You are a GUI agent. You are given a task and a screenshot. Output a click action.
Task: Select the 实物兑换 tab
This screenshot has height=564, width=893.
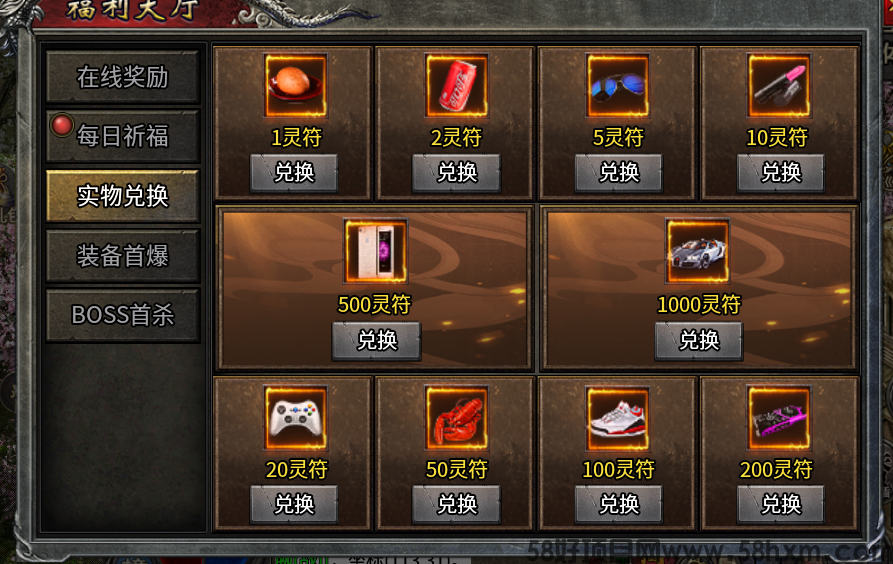click(122, 196)
